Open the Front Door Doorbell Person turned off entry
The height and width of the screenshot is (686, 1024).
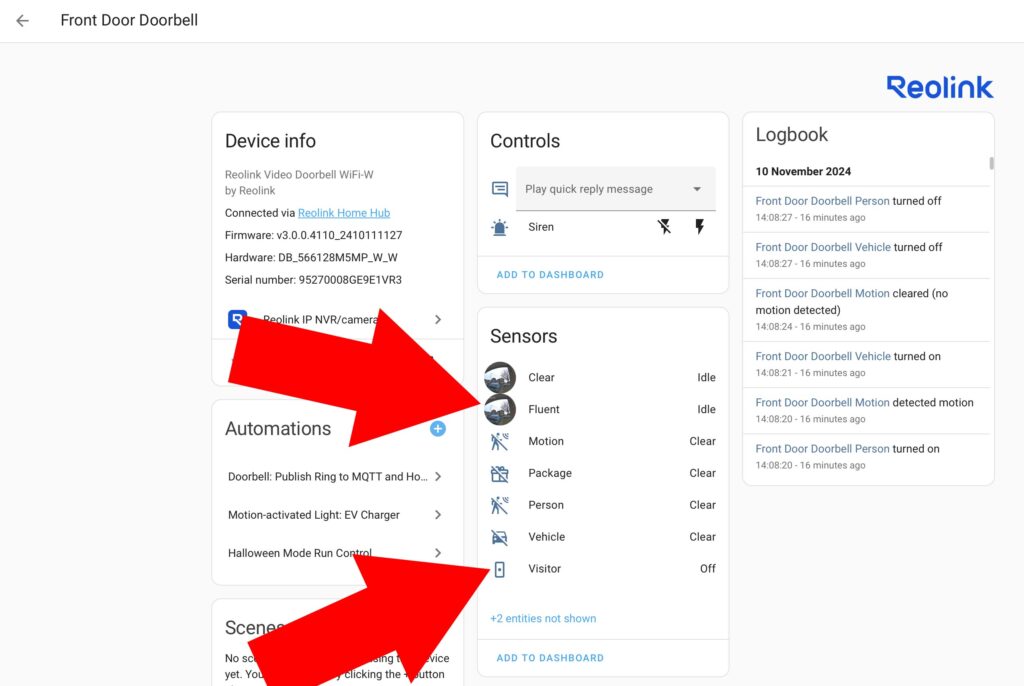[x=866, y=209]
